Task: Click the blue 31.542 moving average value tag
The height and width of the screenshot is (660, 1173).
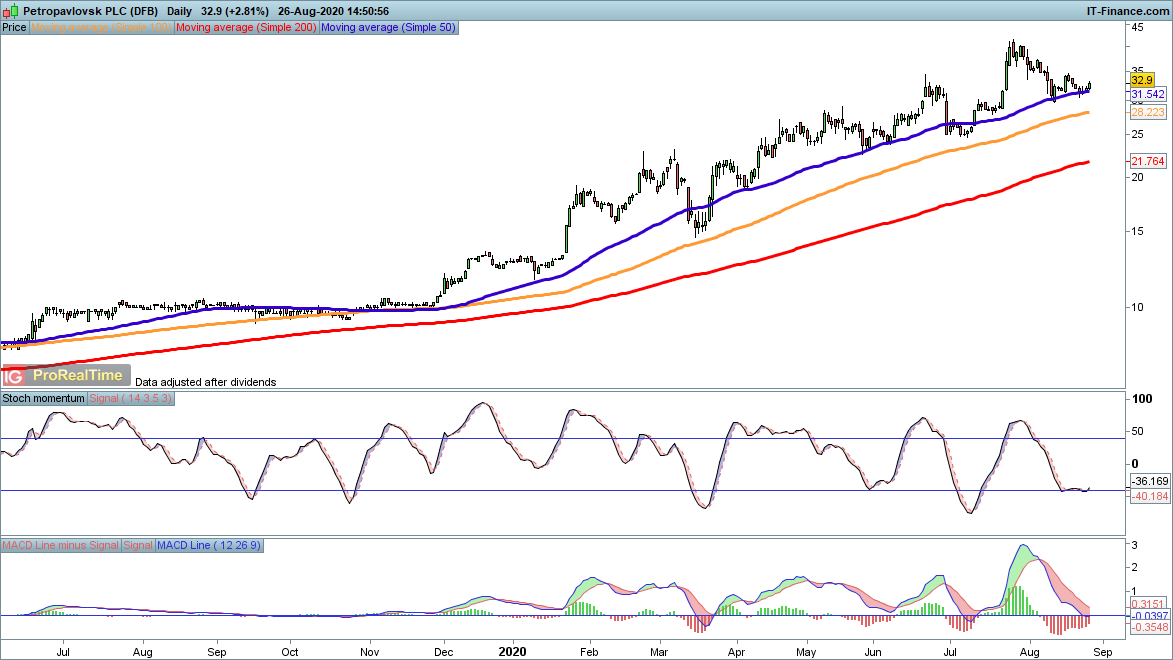Action: pos(1147,94)
